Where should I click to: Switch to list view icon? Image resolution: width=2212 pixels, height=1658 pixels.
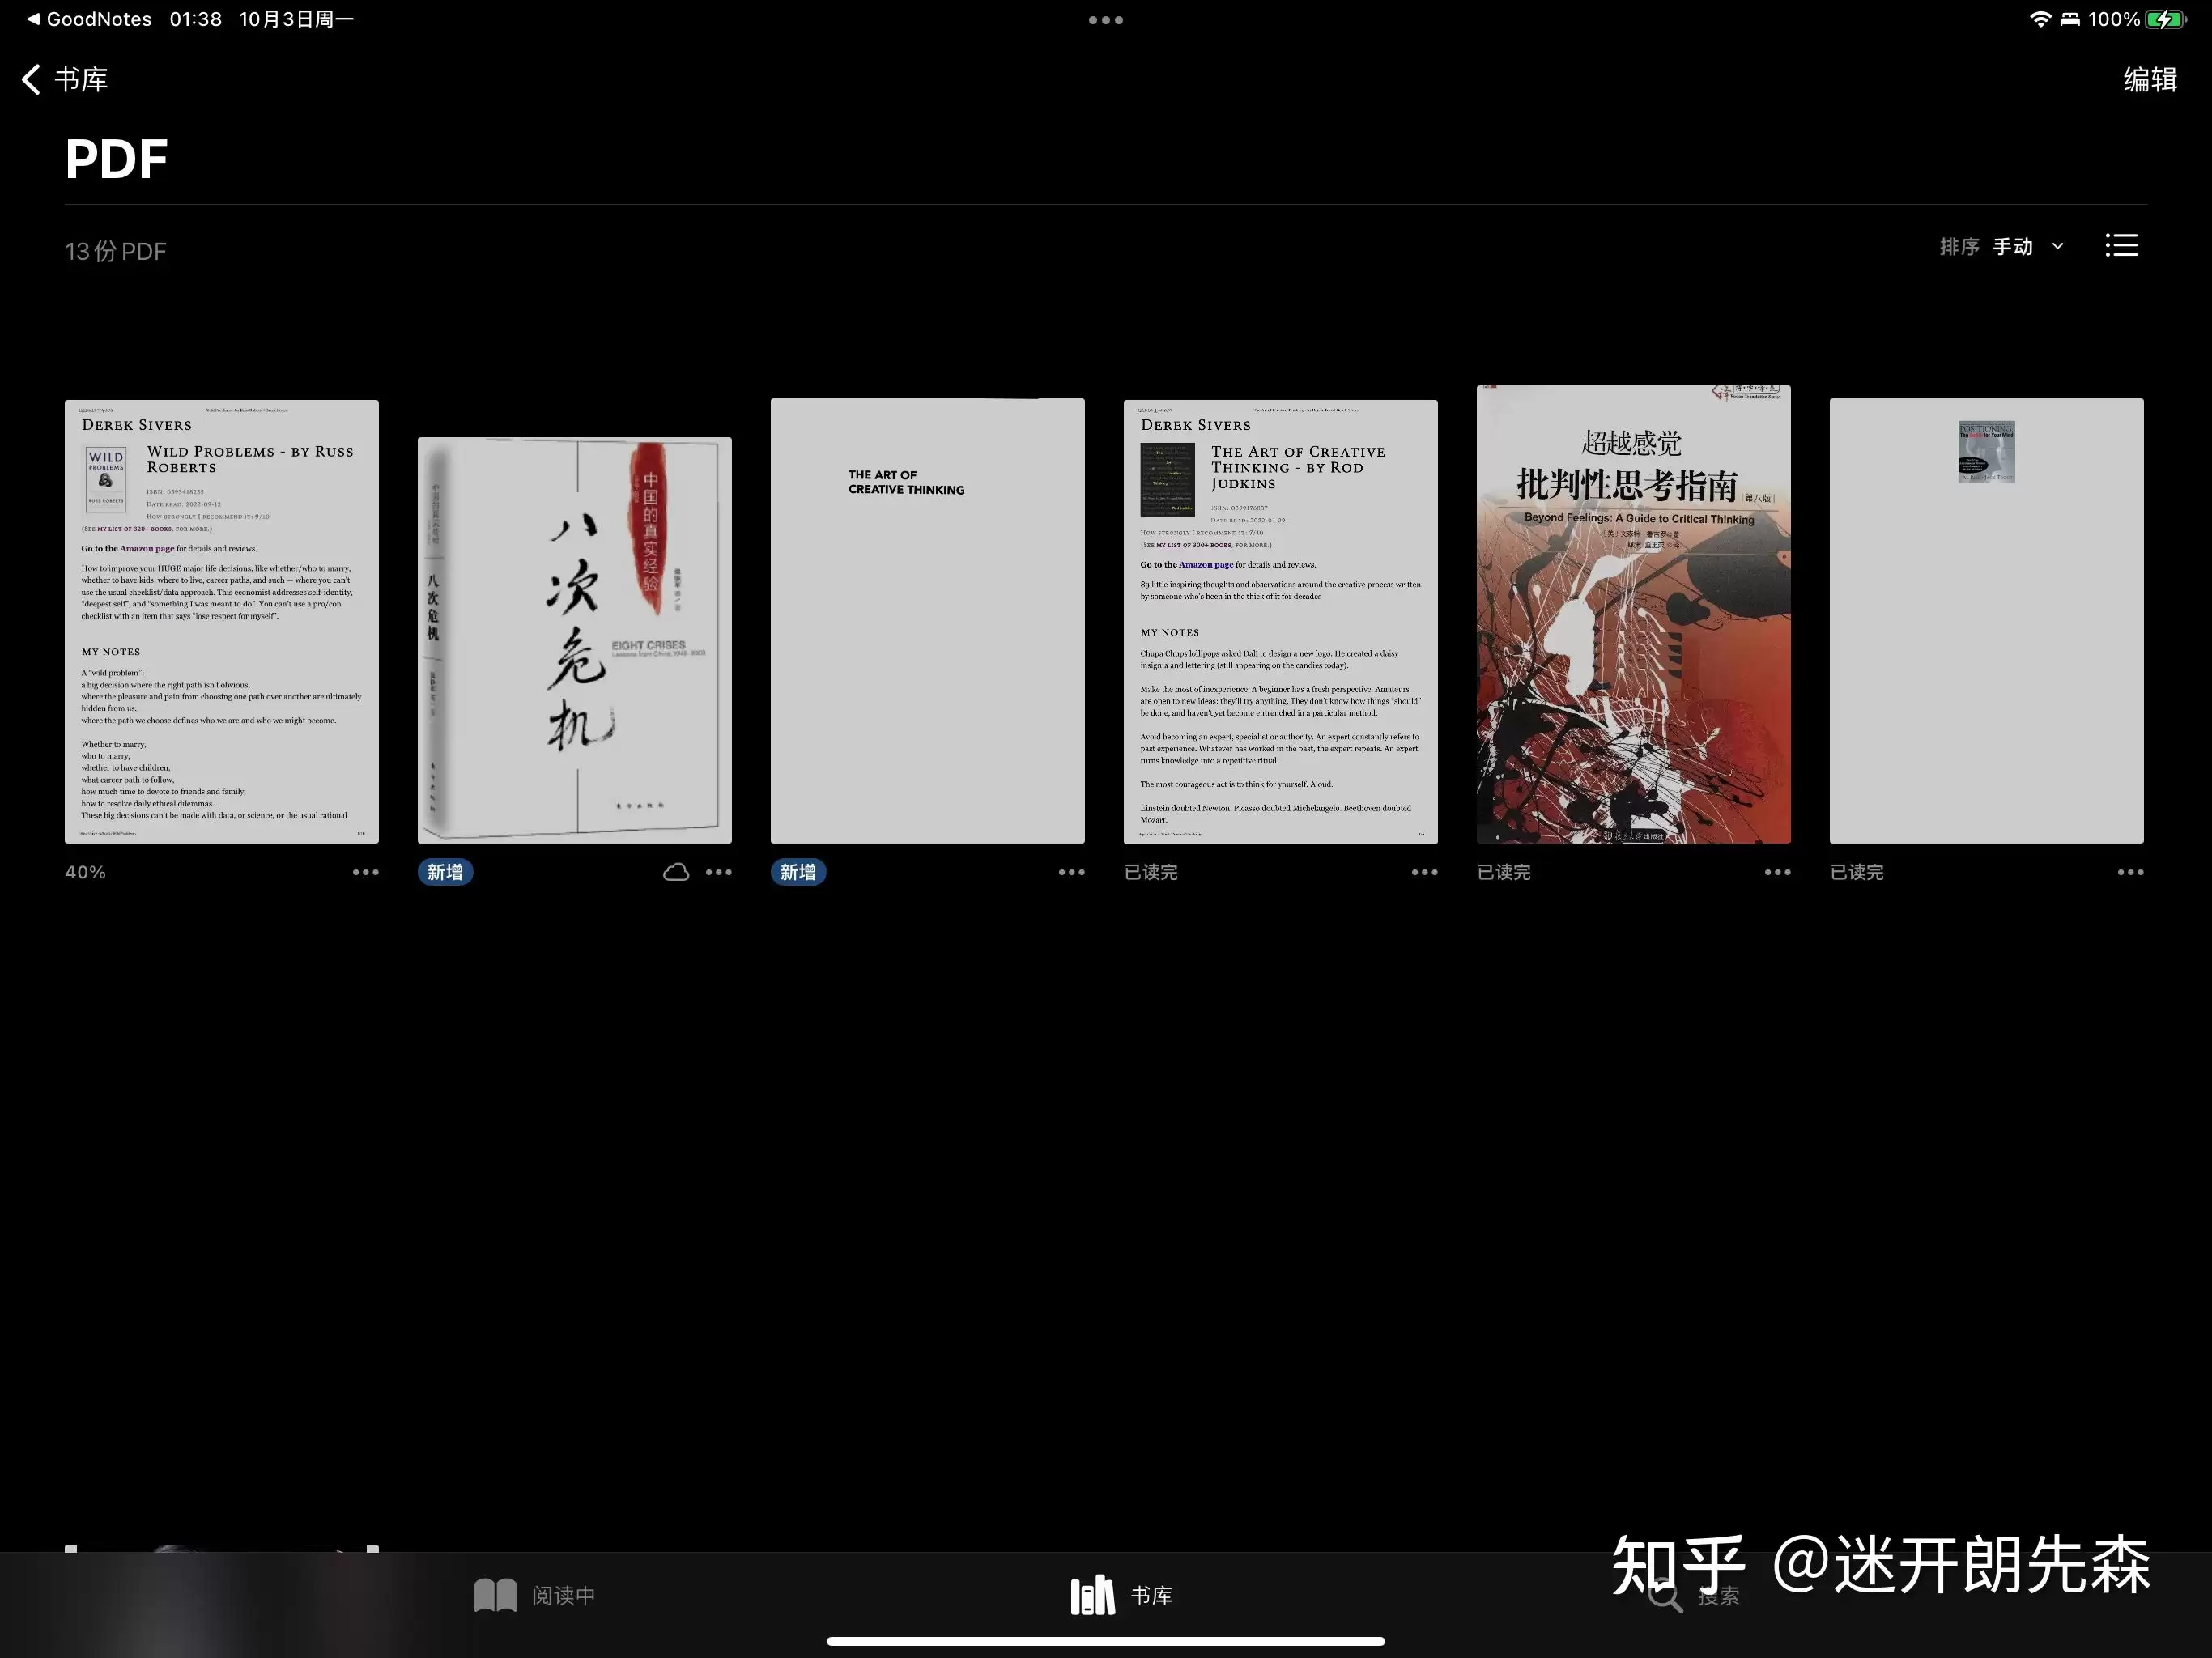pyautogui.click(x=2121, y=245)
